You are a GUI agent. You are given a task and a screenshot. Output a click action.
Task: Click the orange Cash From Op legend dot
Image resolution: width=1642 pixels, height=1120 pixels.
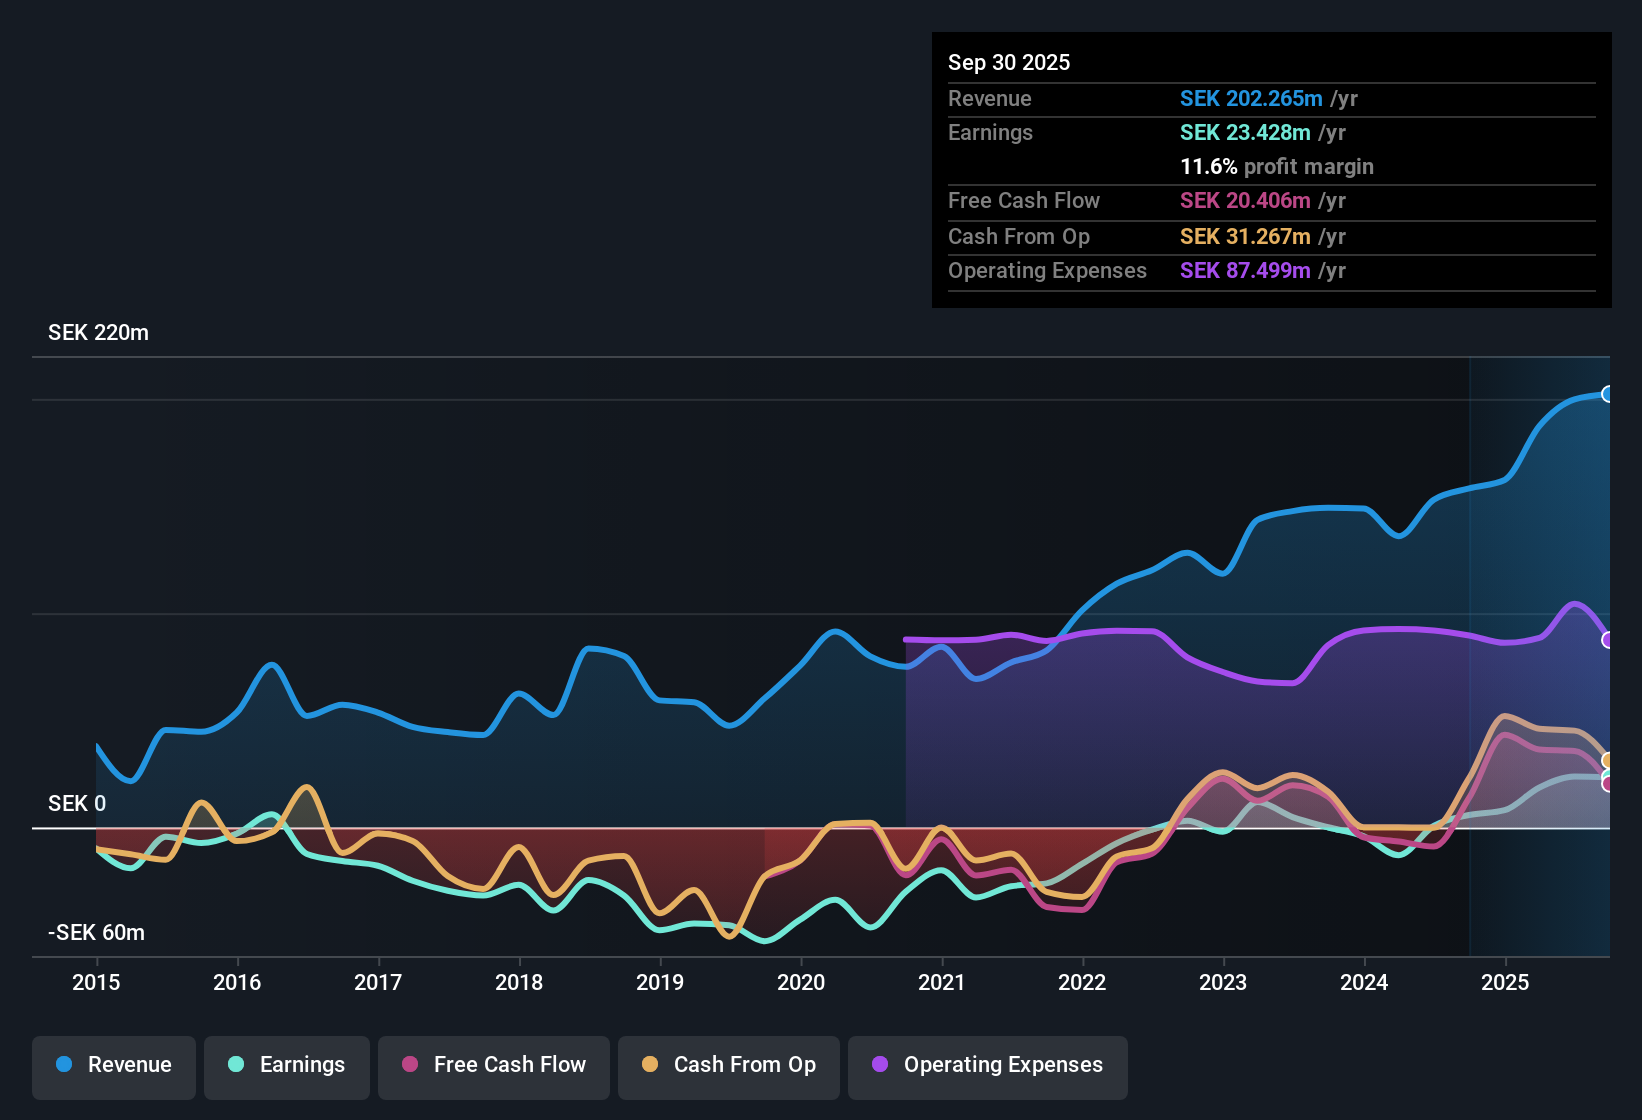click(x=651, y=1065)
